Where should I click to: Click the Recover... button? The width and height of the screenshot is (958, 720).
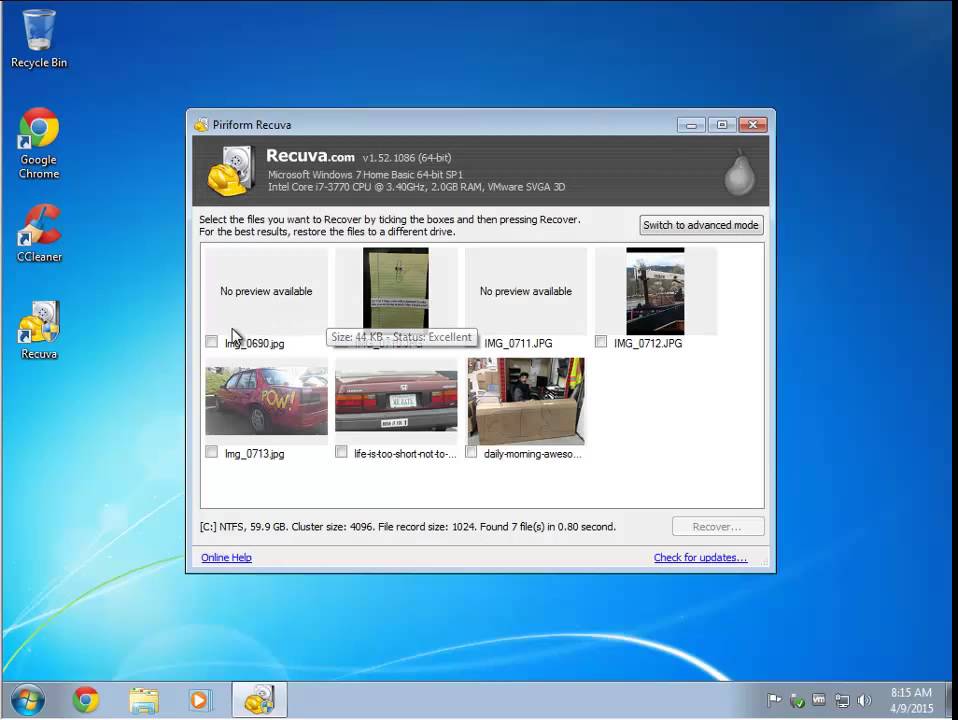(x=718, y=526)
